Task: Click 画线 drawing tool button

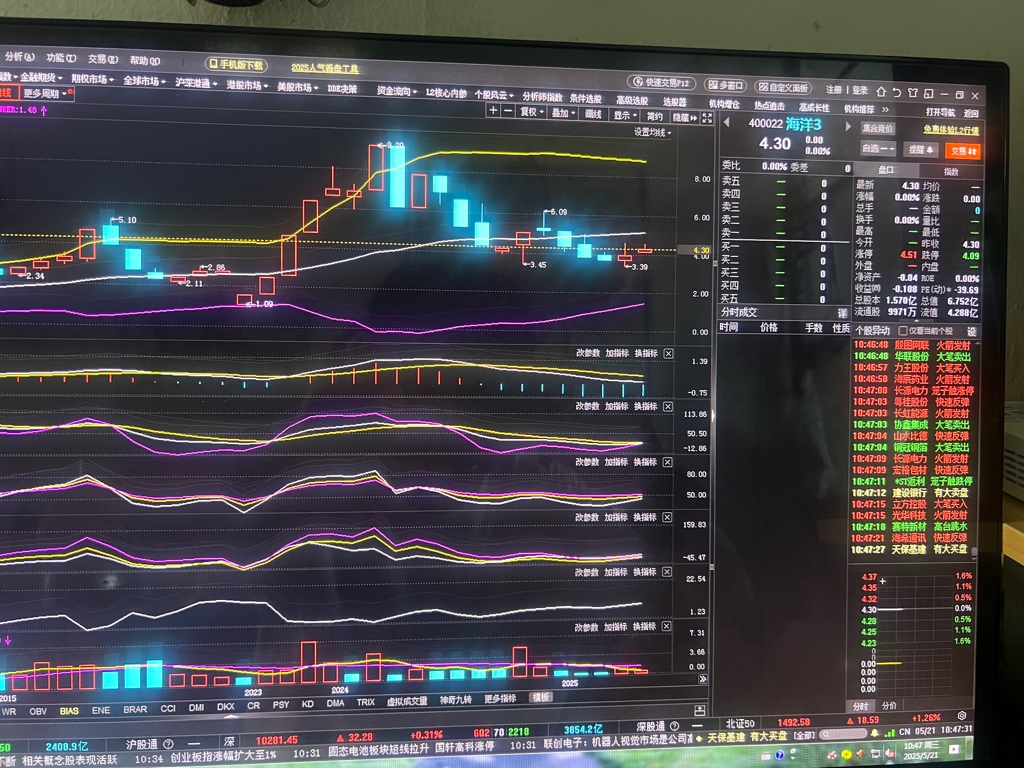Action: tap(593, 114)
